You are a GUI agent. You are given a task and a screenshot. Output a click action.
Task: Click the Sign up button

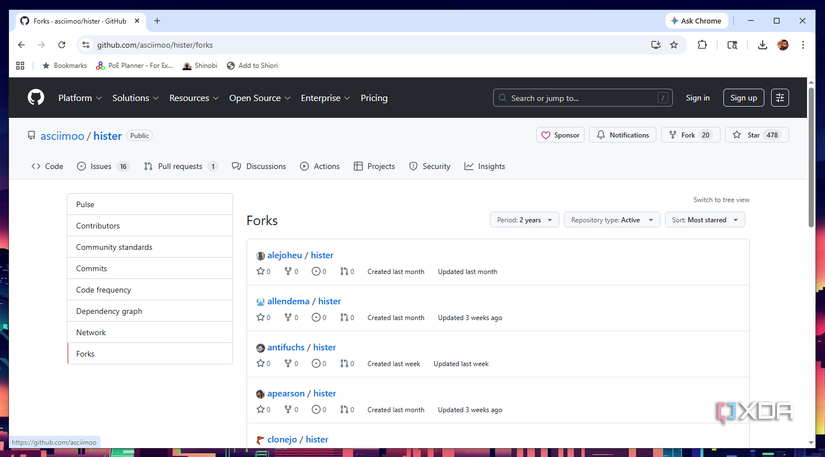click(x=743, y=98)
